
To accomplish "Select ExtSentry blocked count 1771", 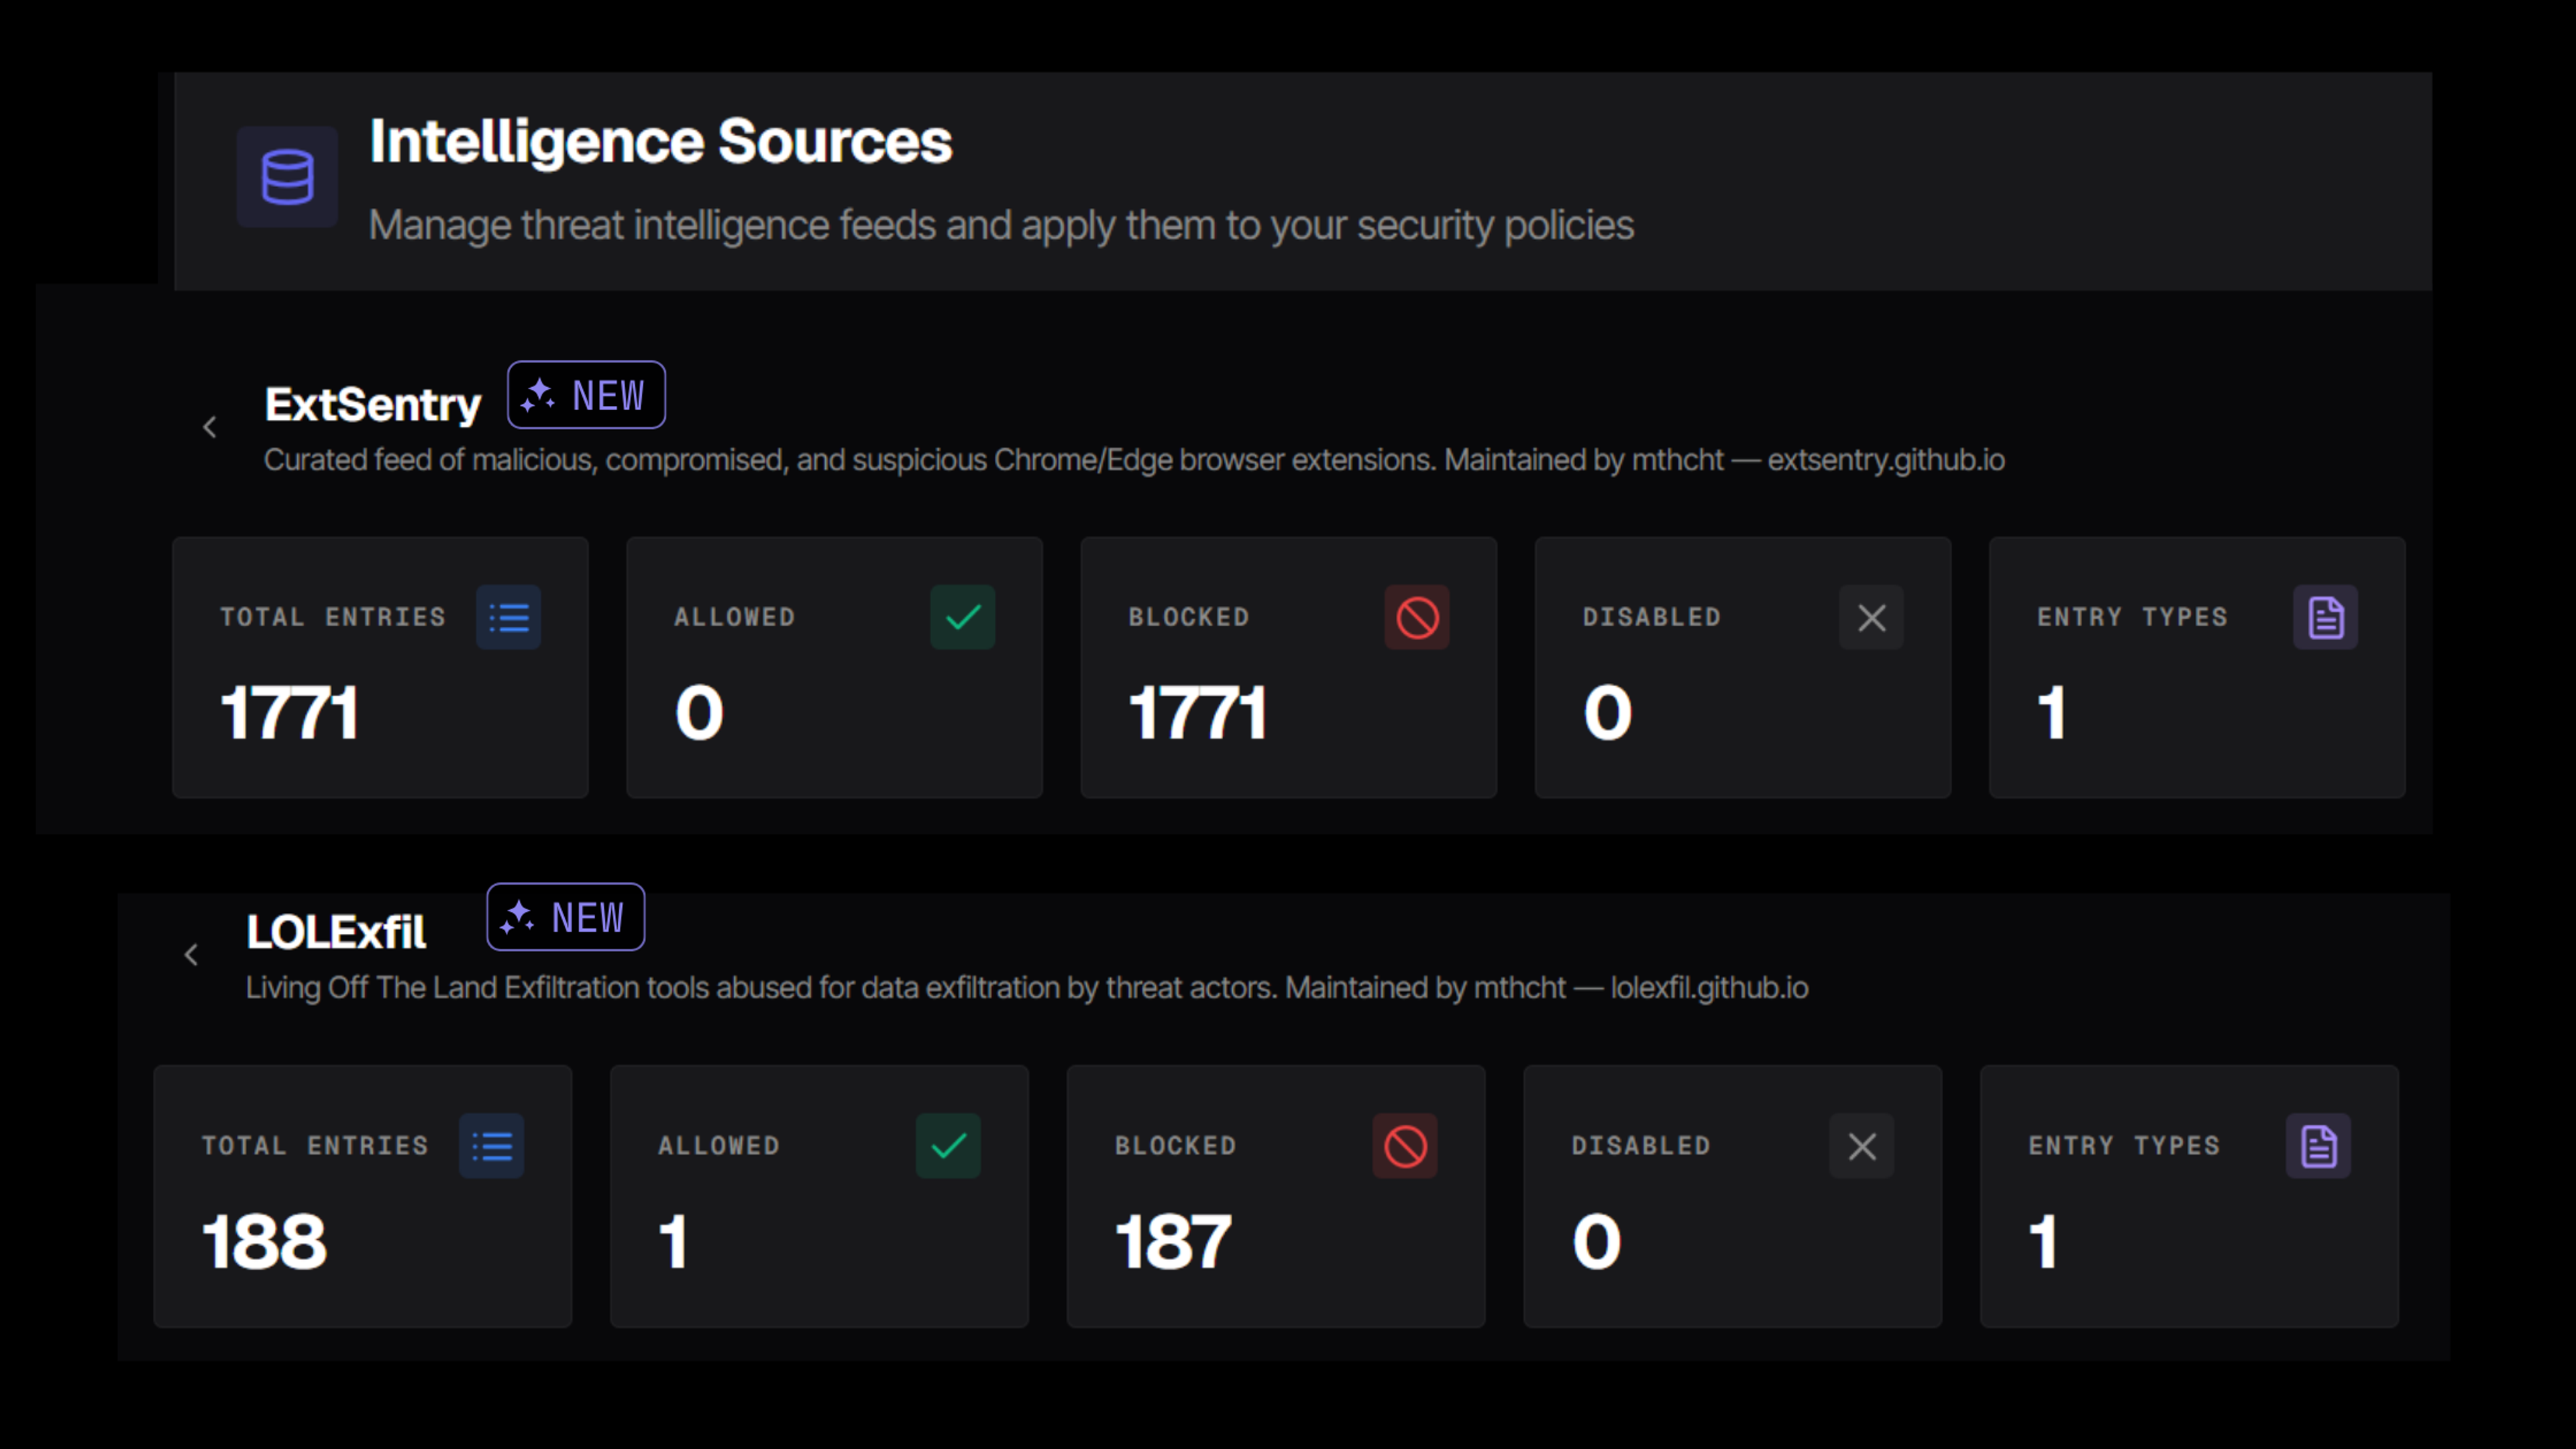I will [x=1198, y=713].
